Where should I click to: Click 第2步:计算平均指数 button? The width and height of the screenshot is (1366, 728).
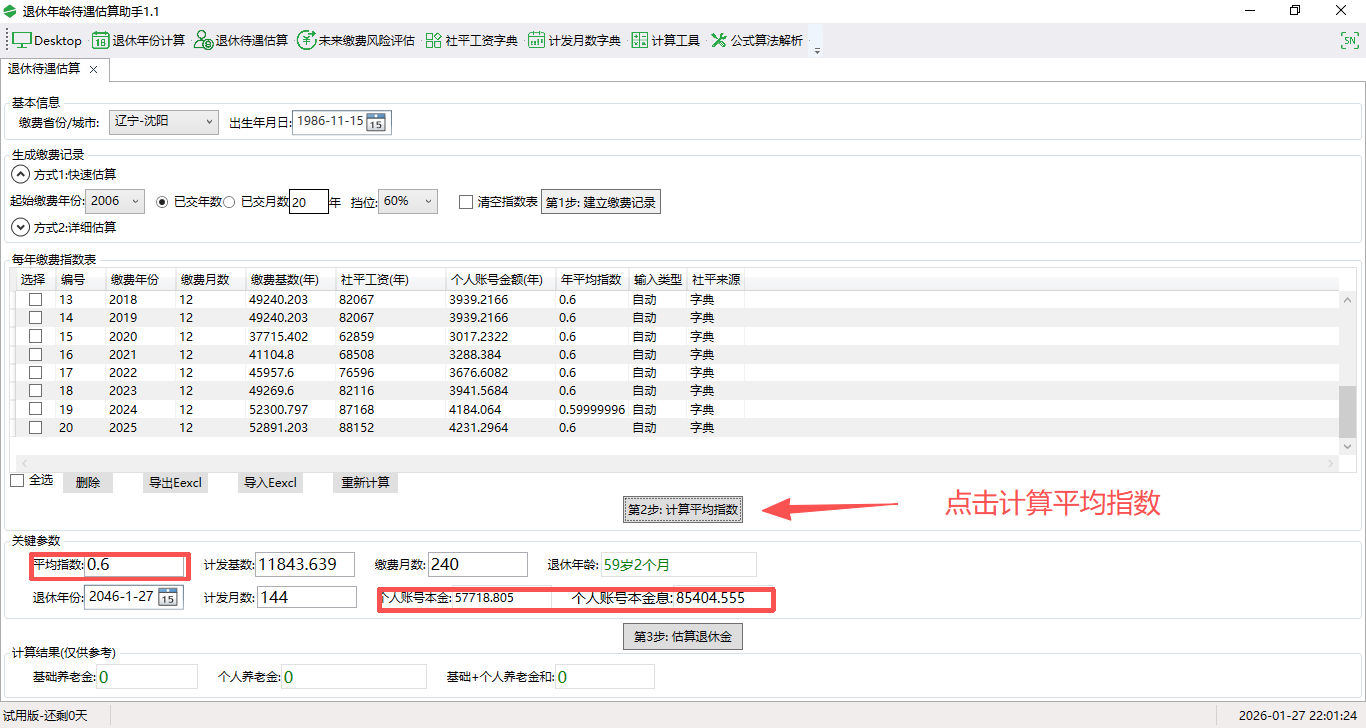click(x=683, y=509)
